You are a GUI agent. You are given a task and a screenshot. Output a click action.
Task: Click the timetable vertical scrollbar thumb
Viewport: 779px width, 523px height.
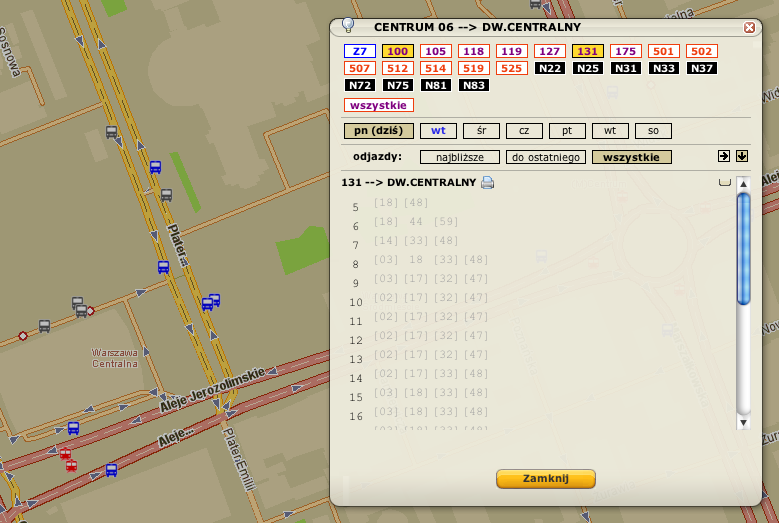click(743, 247)
